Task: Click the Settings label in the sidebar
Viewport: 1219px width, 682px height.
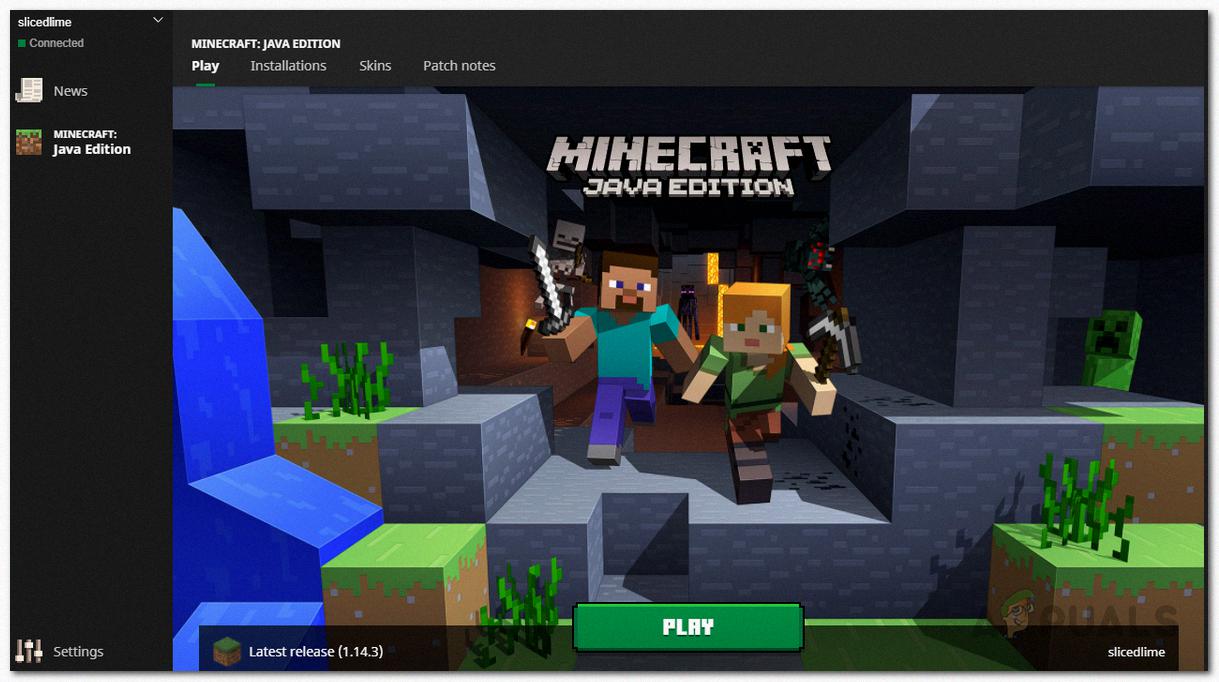Action: pos(78,652)
